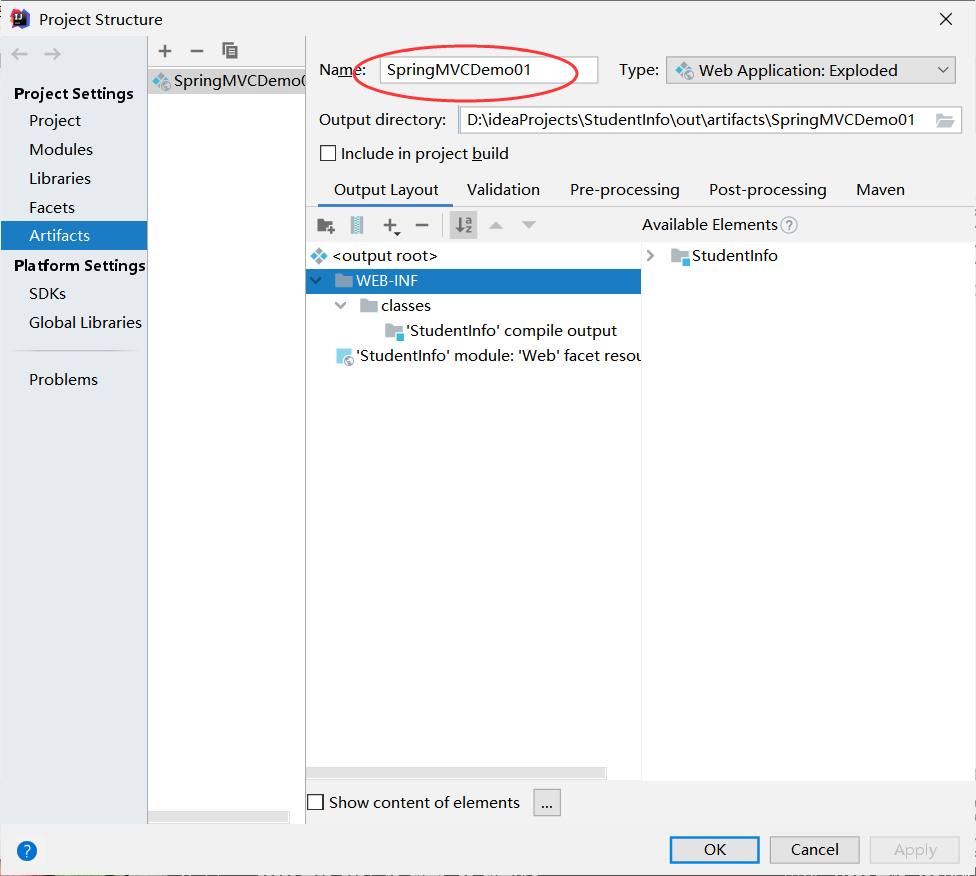Copy the selected artifact
This screenshot has width=976, height=876.
(230, 51)
